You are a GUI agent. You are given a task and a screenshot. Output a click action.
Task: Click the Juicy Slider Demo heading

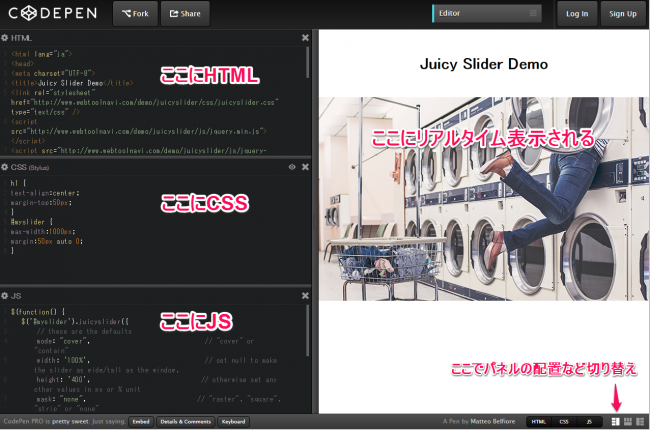[484, 64]
